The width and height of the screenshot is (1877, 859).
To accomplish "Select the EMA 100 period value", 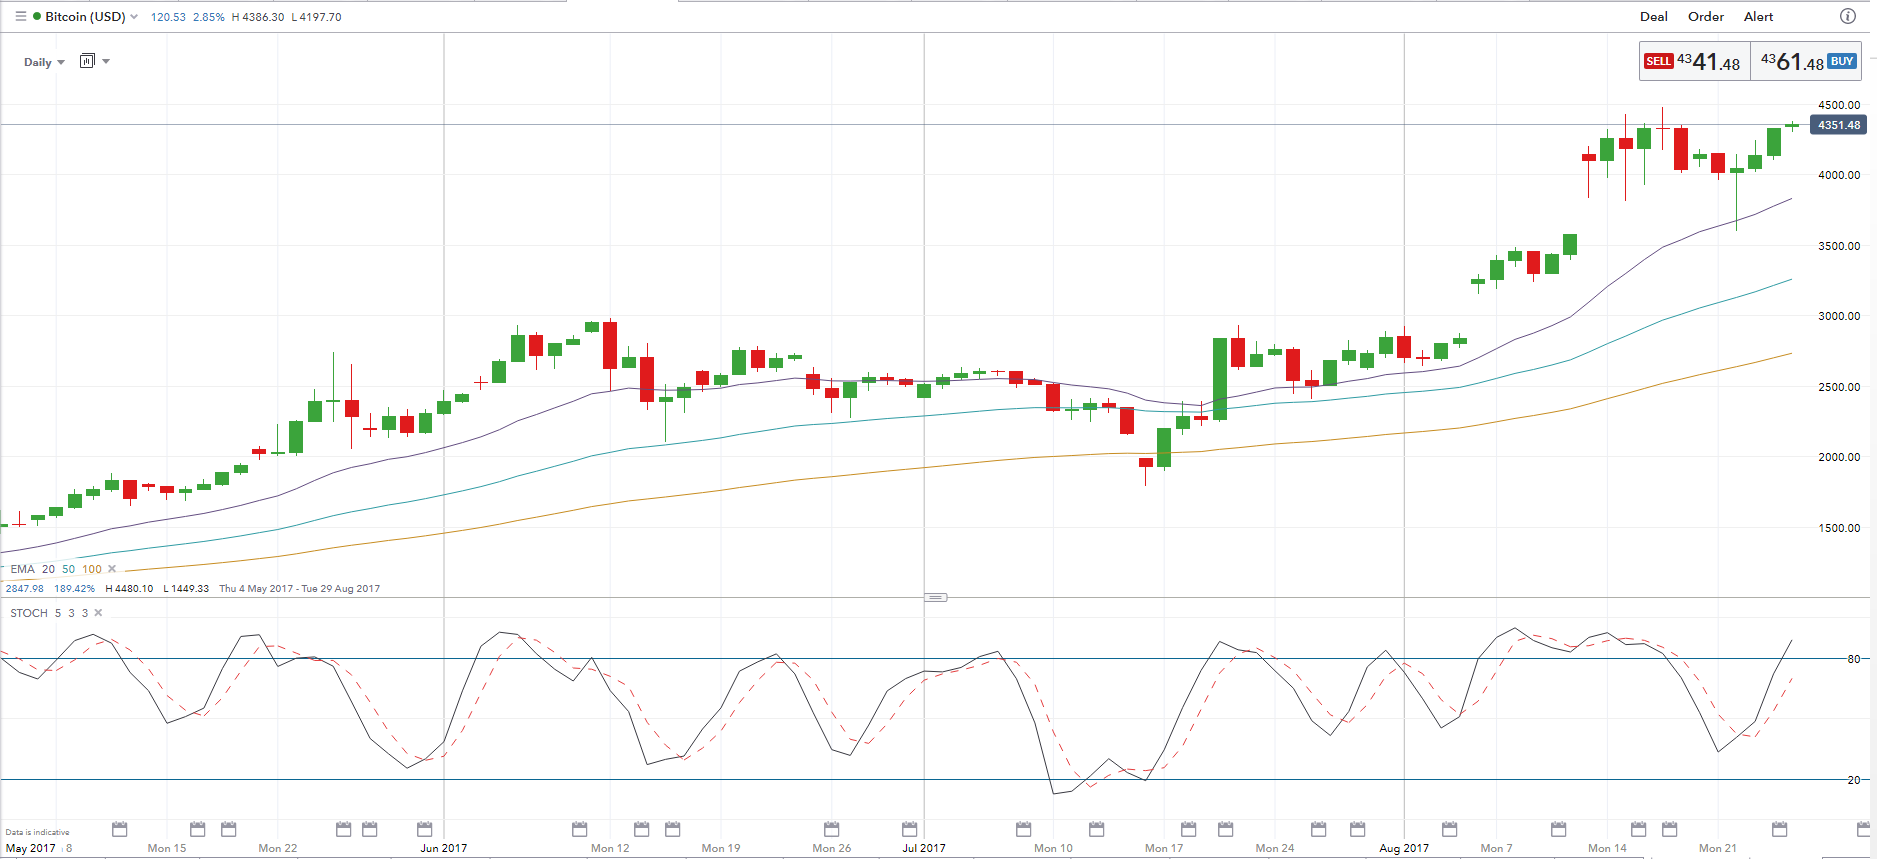I will (x=92, y=569).
